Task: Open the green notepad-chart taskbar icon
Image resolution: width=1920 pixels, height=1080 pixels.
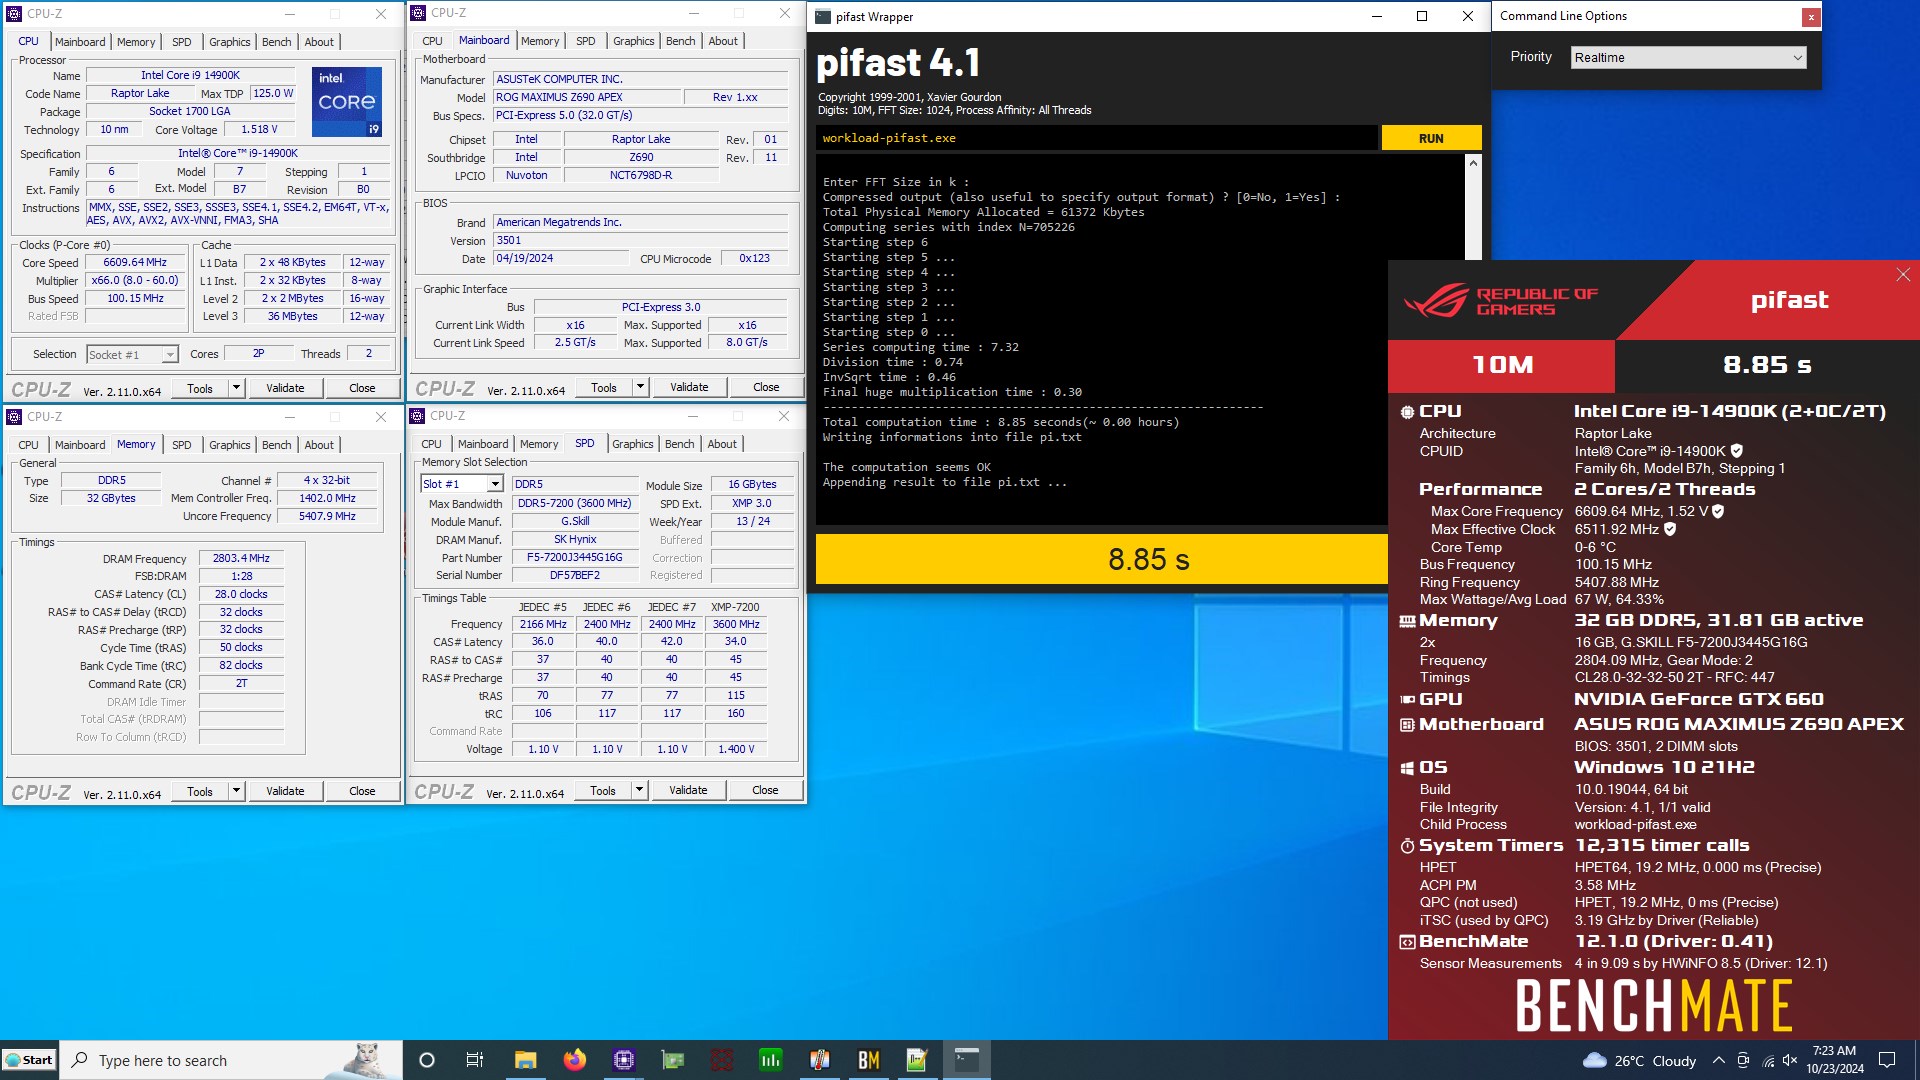Action: pyautogui.click(x=917, y=1060)
